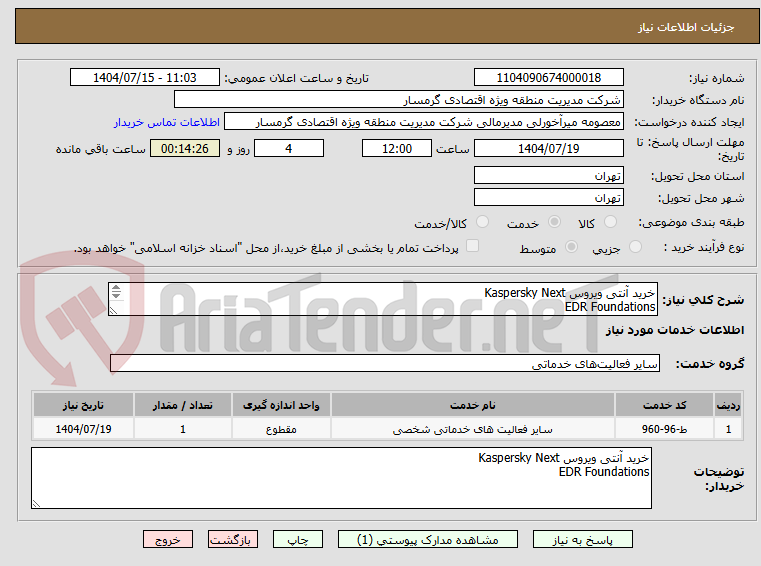Click the استان محل تحویل field

tap(548, 175)
